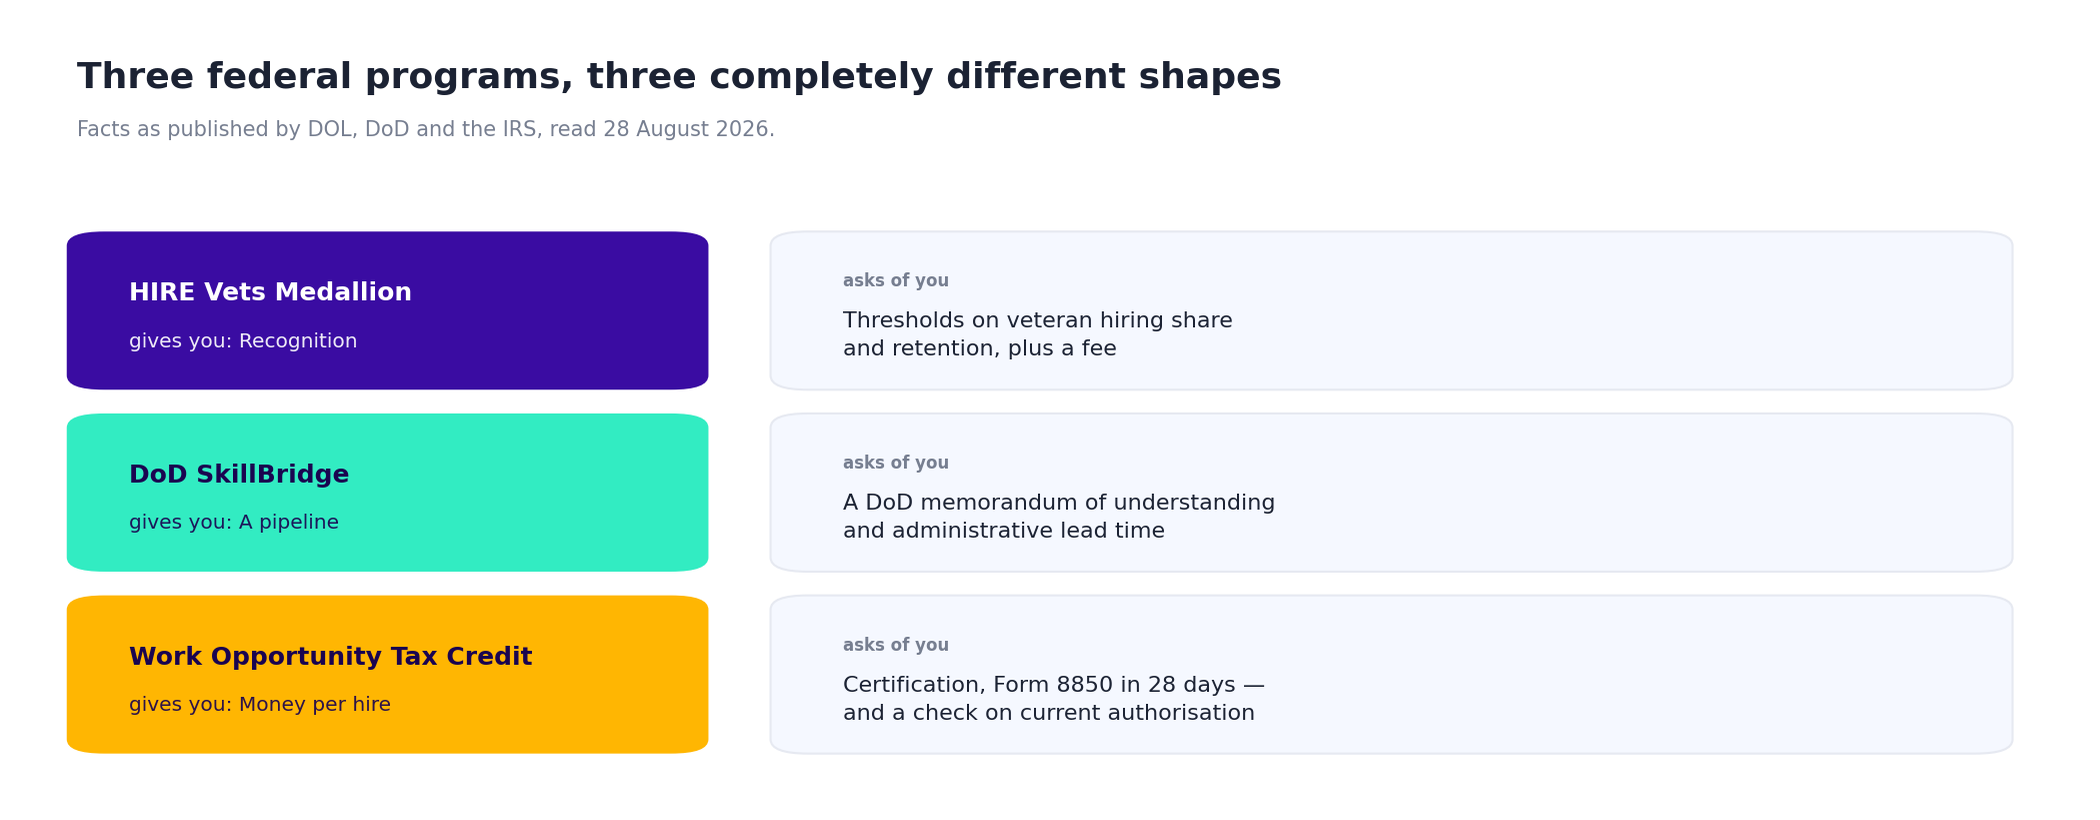This screenshot has height=820, width=2100.
Task: Click the DoD SkillBridge title text
Action: pyautogui.click(x=239, y=475)
